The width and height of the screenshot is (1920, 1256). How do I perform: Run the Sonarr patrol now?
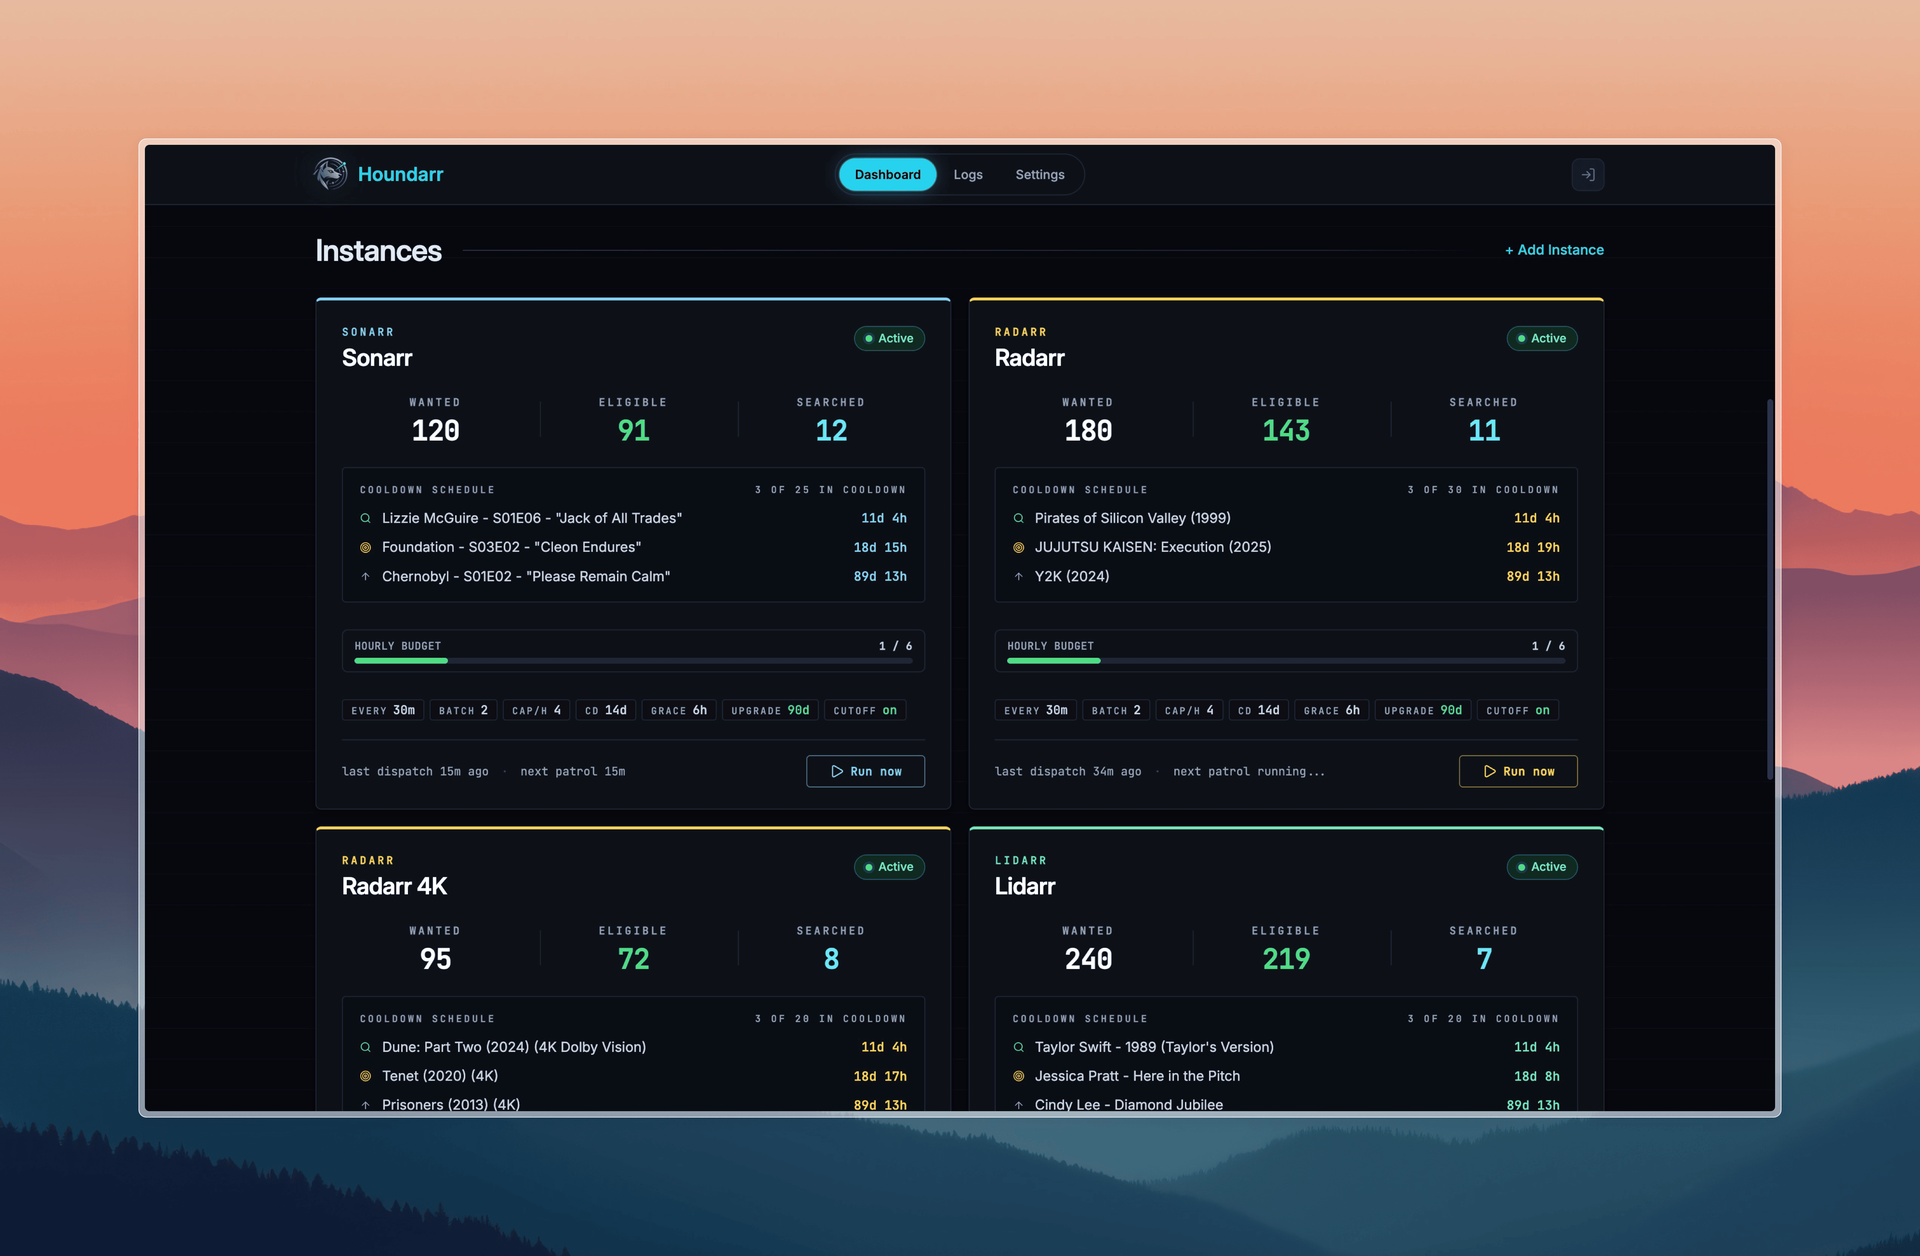[865, 771]
